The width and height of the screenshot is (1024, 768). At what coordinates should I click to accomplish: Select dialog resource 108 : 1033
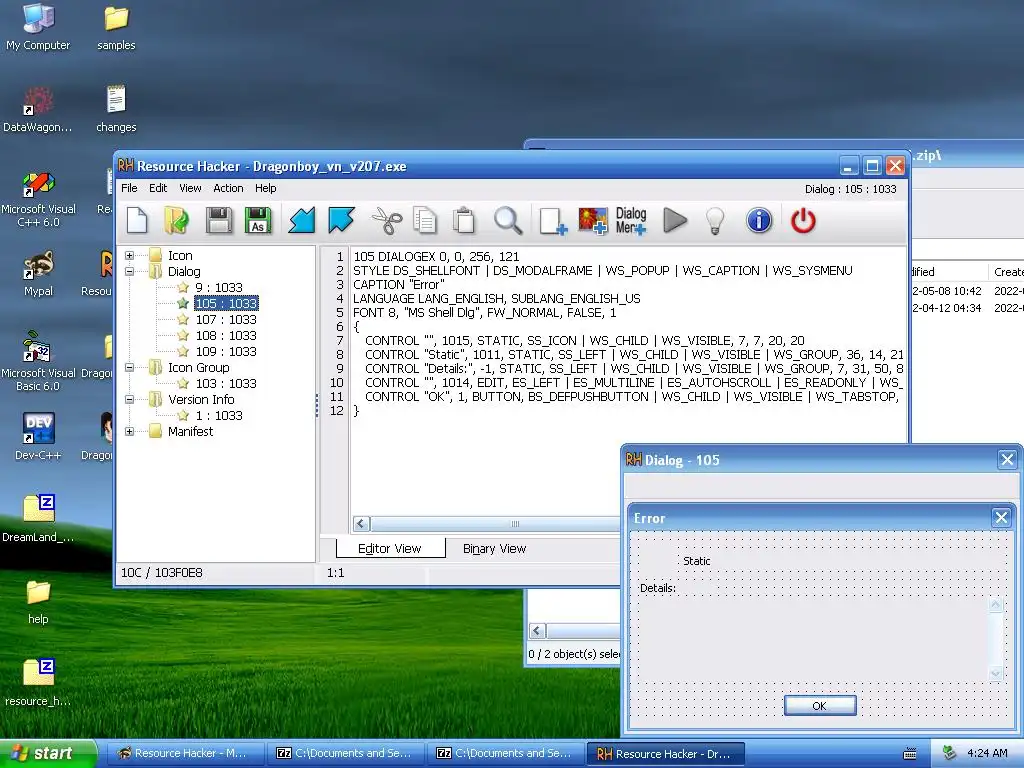pos(226,335)
